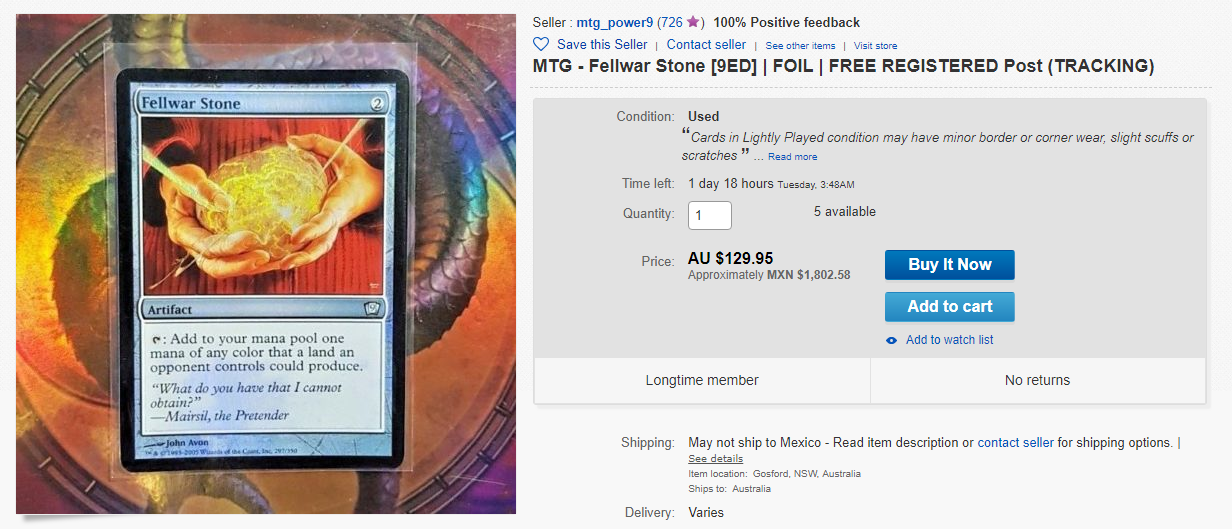Open the Visit store link

tap(875, 45)
